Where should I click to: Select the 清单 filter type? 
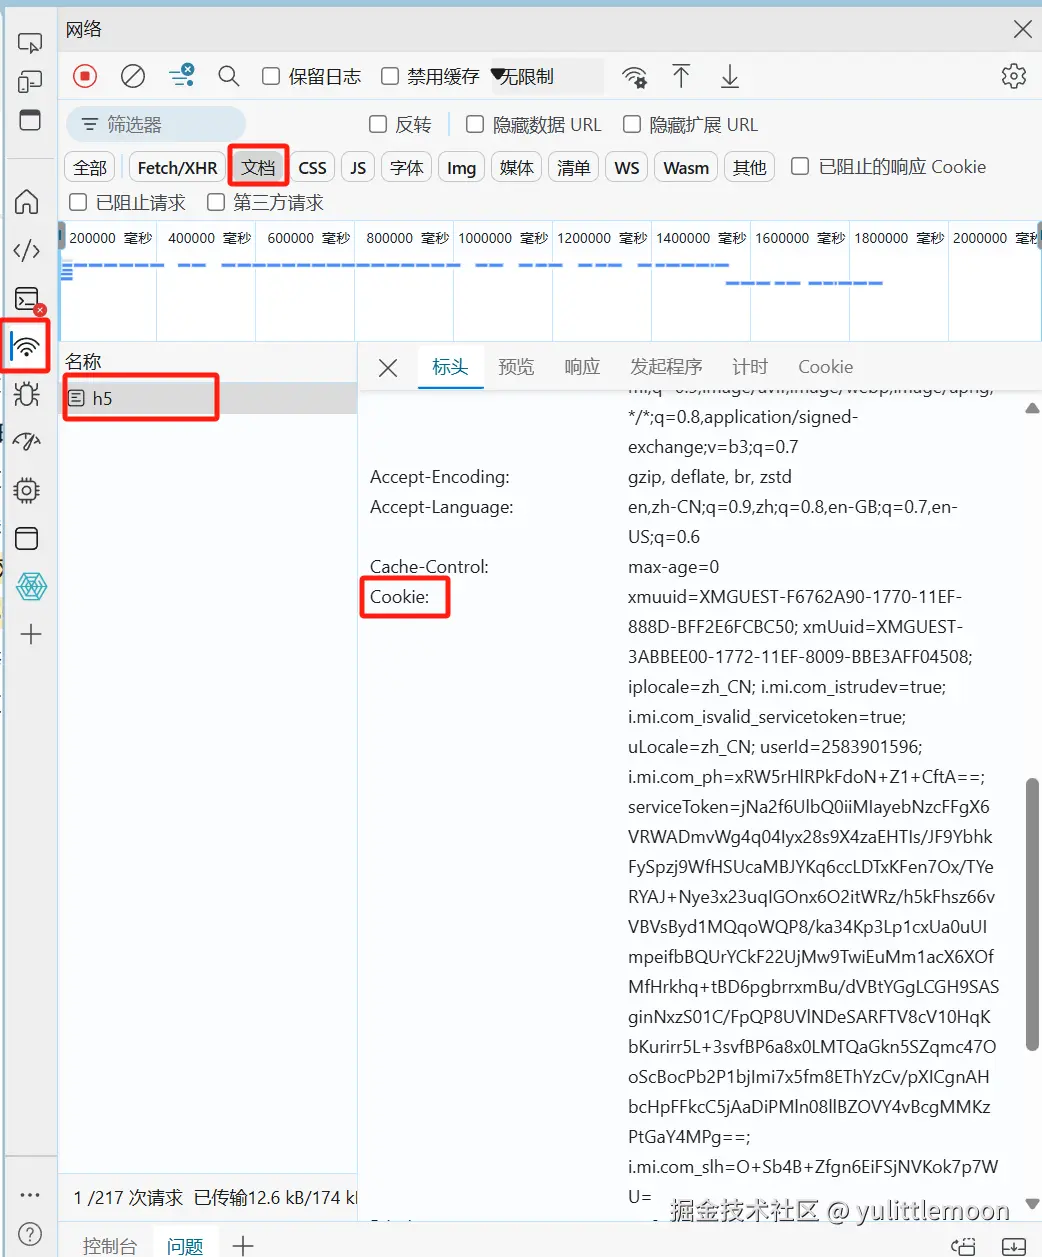(573, 167)
